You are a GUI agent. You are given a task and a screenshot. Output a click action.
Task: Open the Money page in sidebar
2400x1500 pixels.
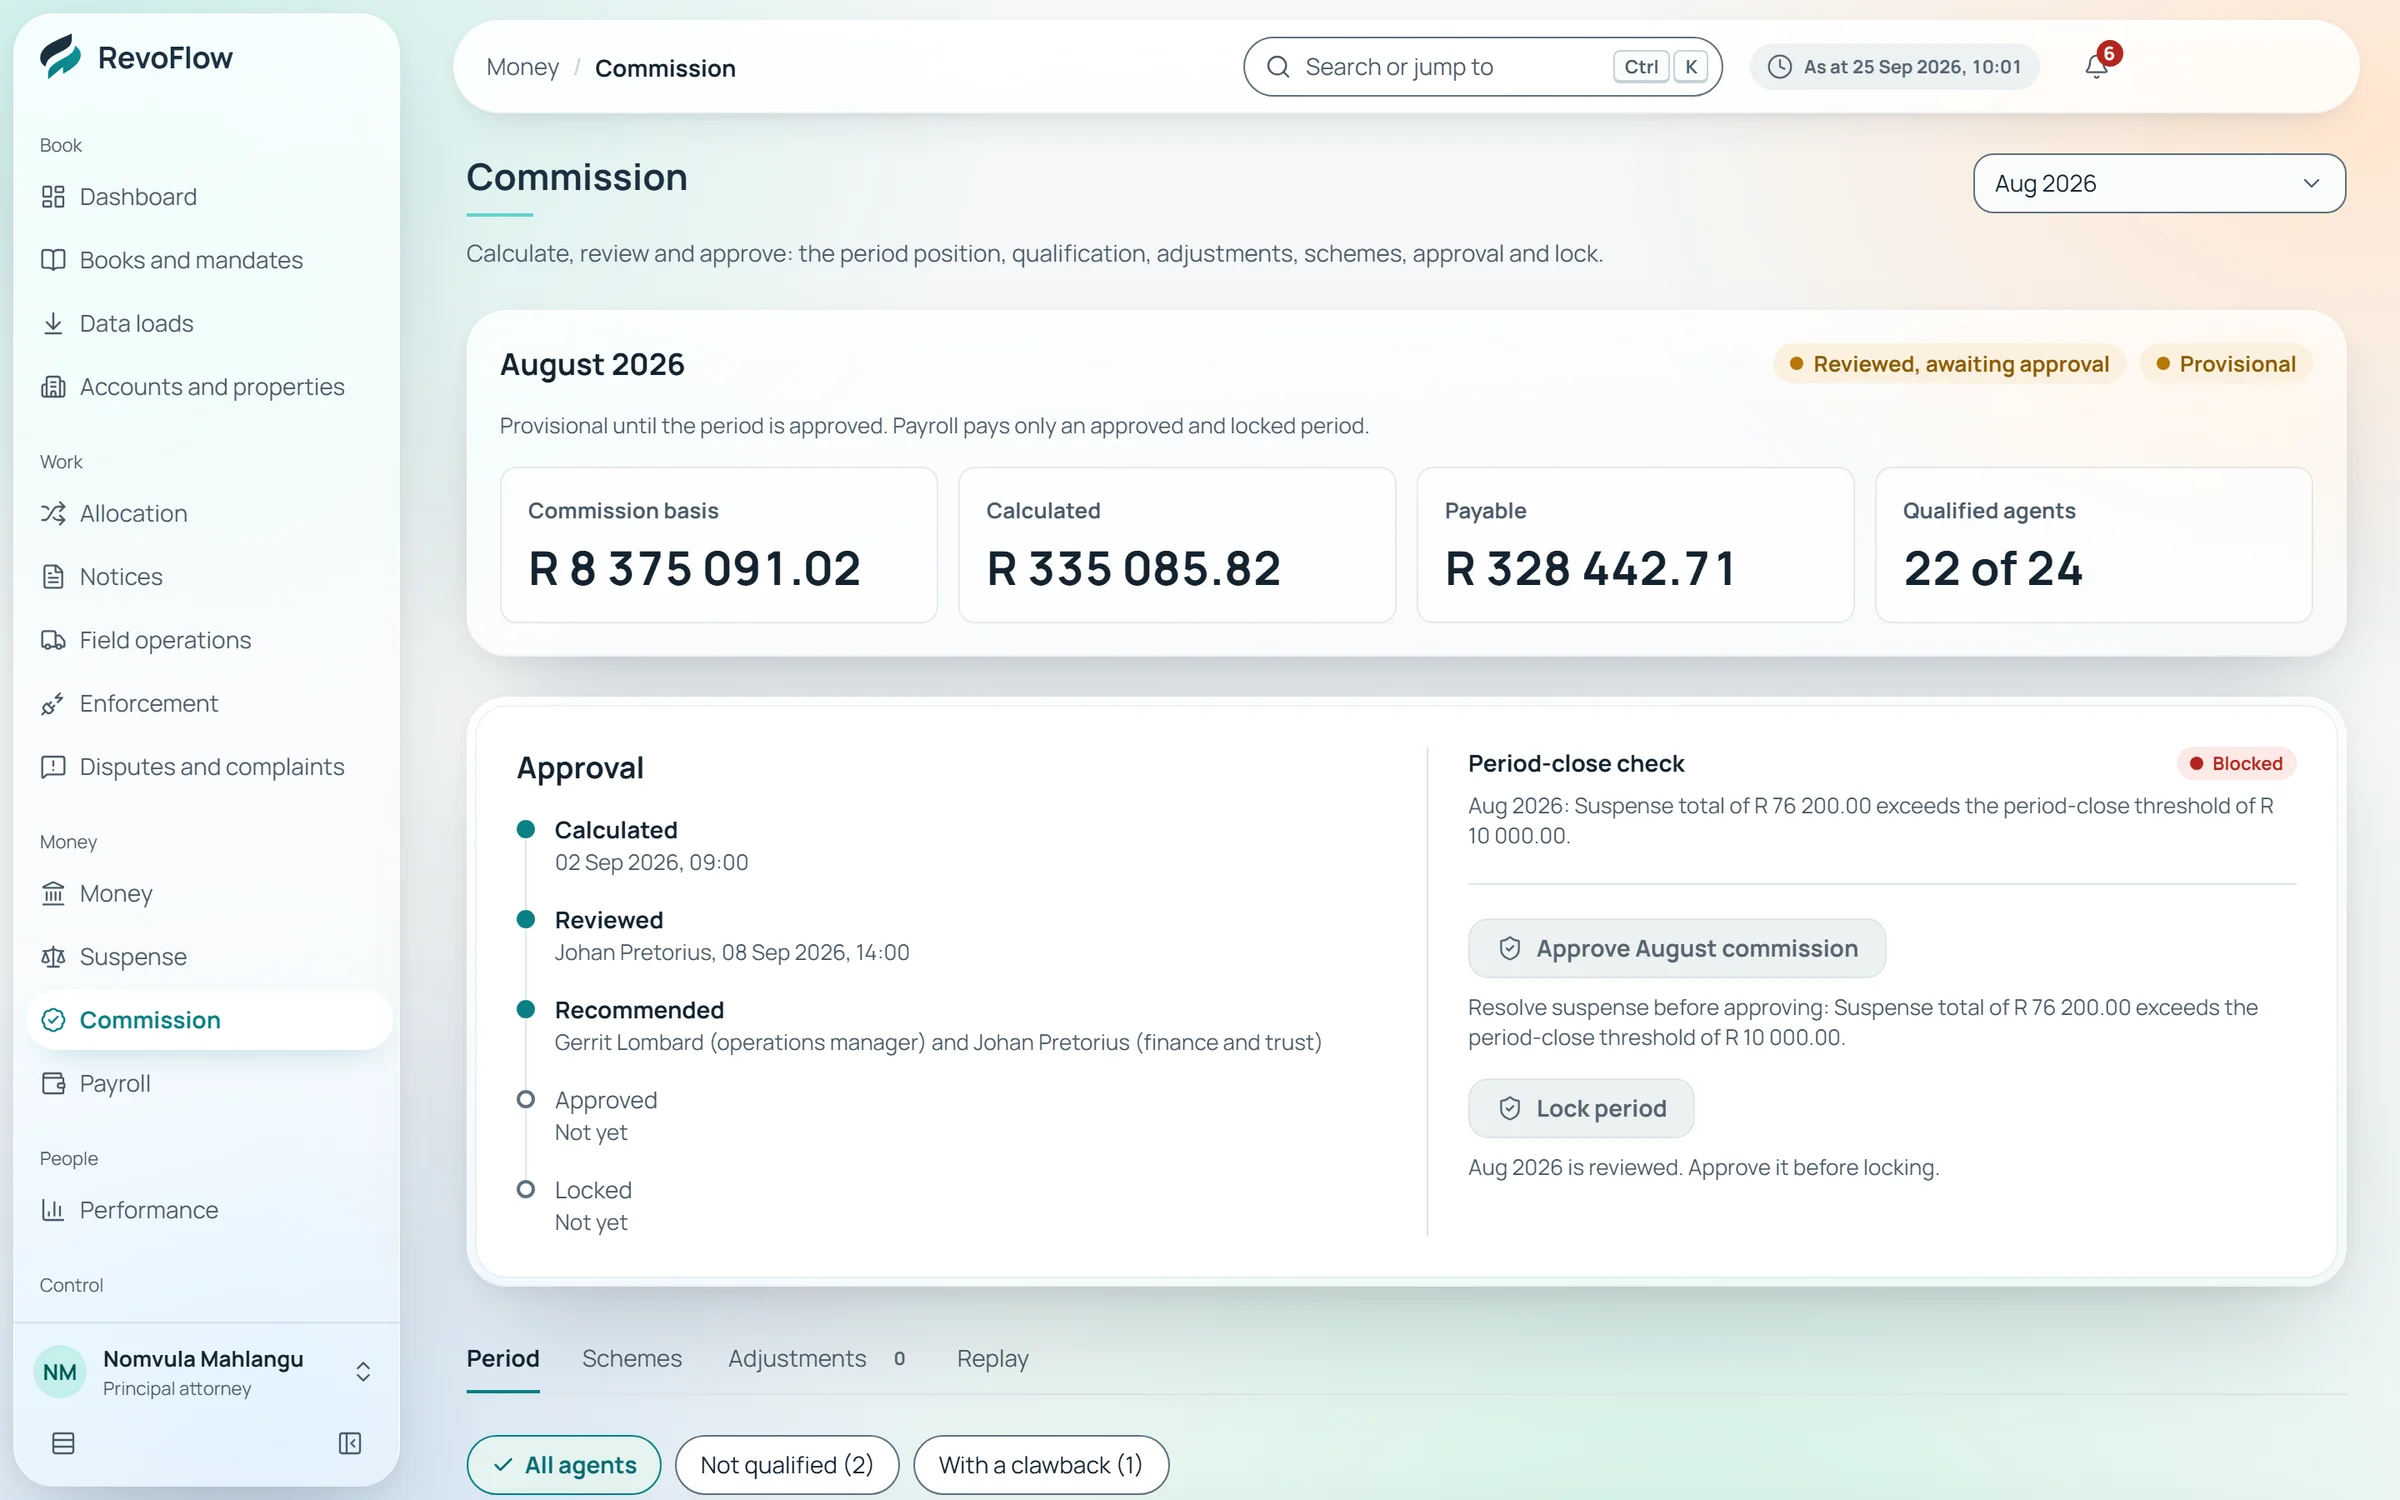pyautogui.click(x=209, y=893)
